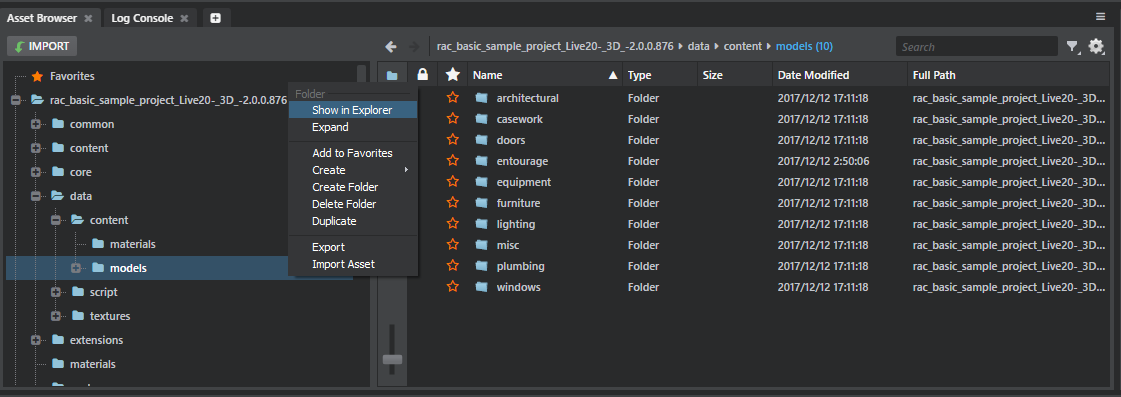Toggle favorite star for doors

(x=452, y=140)
